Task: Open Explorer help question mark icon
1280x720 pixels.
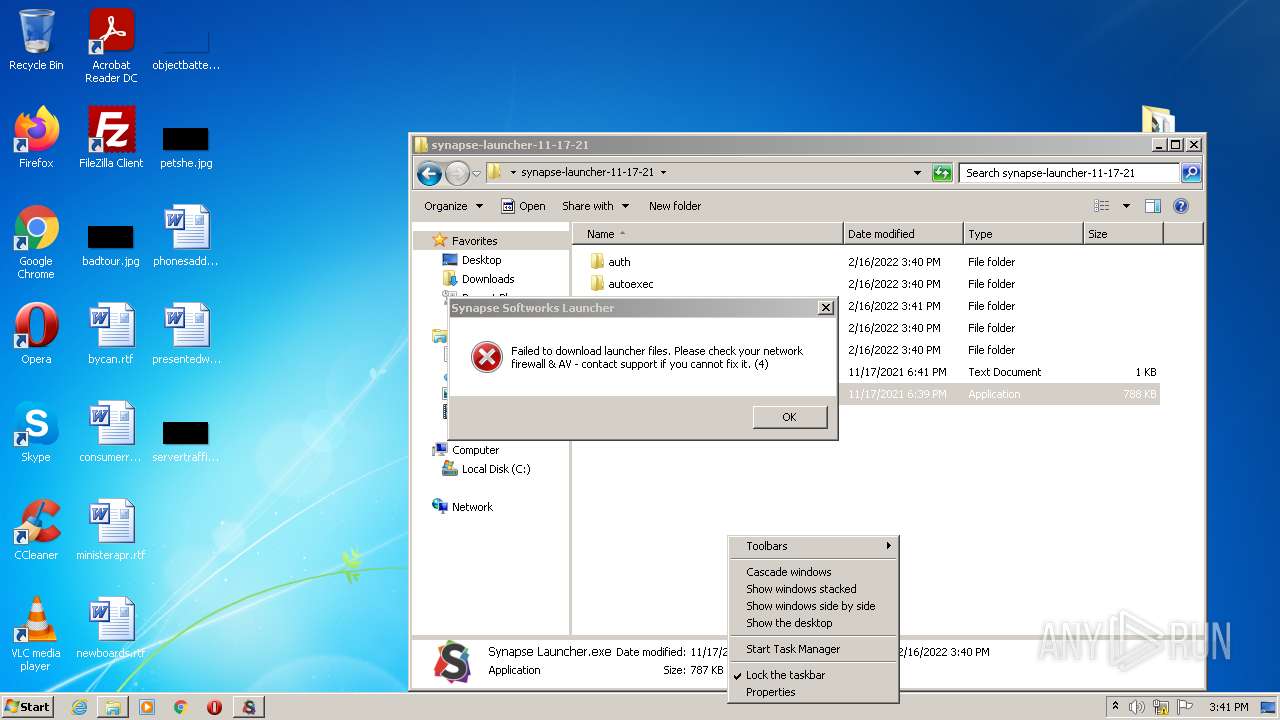Action: tap(1181, 206)
